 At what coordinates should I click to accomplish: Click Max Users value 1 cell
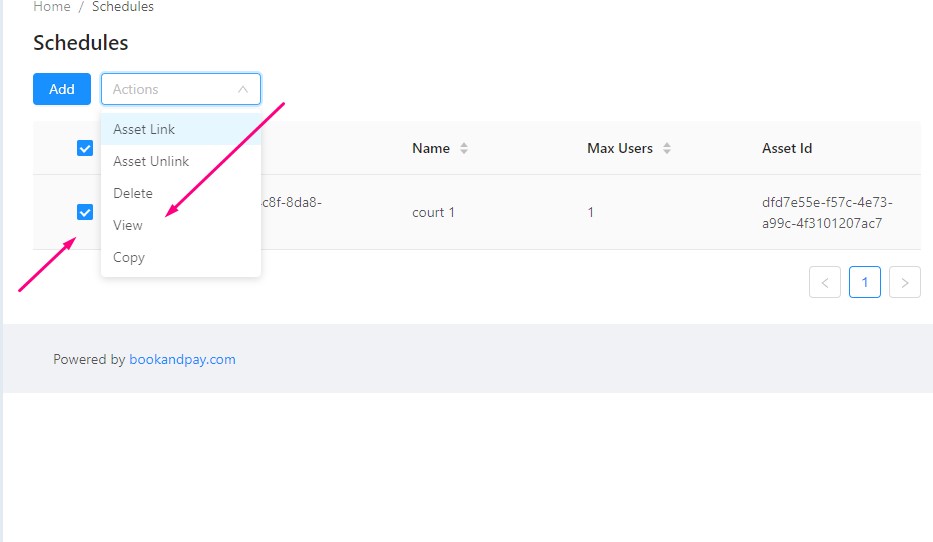click(590, 212)
